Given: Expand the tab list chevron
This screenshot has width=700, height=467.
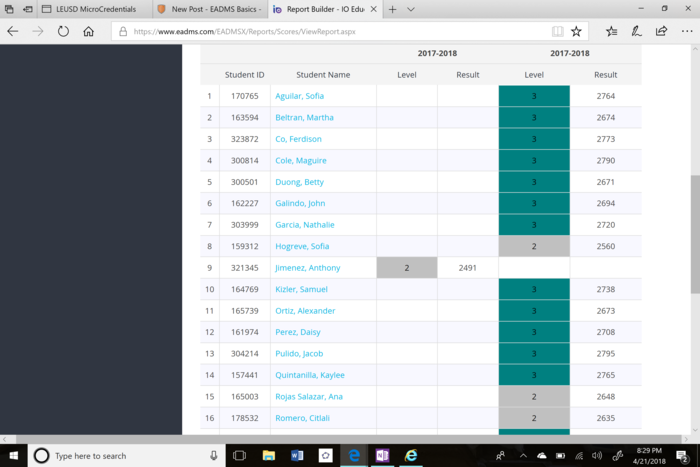Looking at the screenshot, I should click(411, 9).
